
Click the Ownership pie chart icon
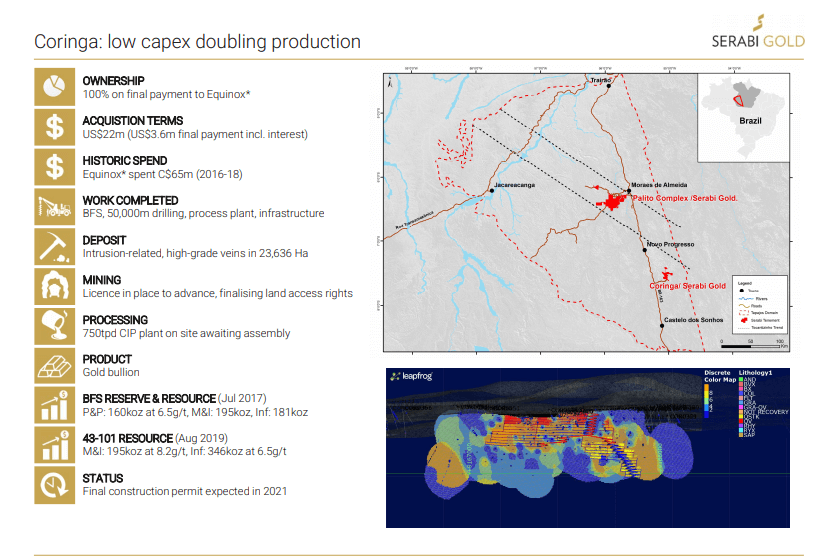pyautogui.click(x=55, y=87)
